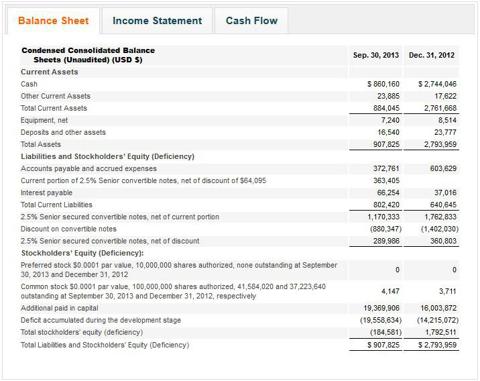Select current portion notes value 363,405
480x381 pixels.
pos(386,181)
